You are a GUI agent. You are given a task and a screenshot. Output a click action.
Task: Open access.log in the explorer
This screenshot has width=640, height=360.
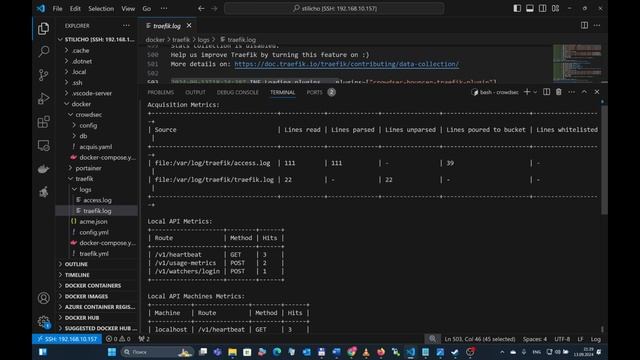coord(97,200)
